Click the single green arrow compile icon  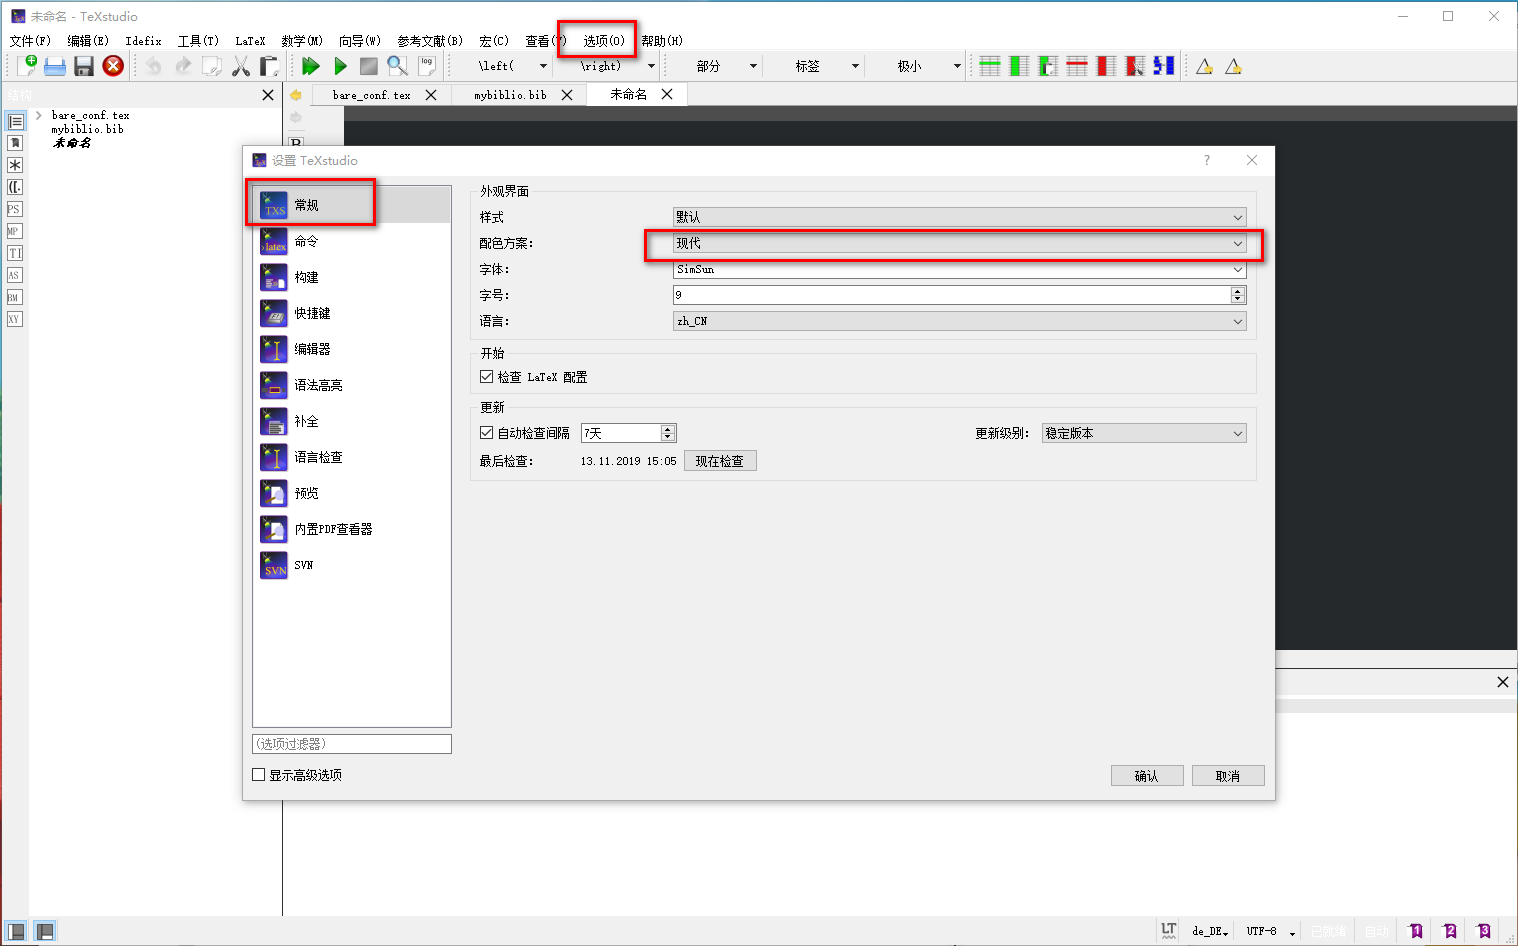coord(340,66)
